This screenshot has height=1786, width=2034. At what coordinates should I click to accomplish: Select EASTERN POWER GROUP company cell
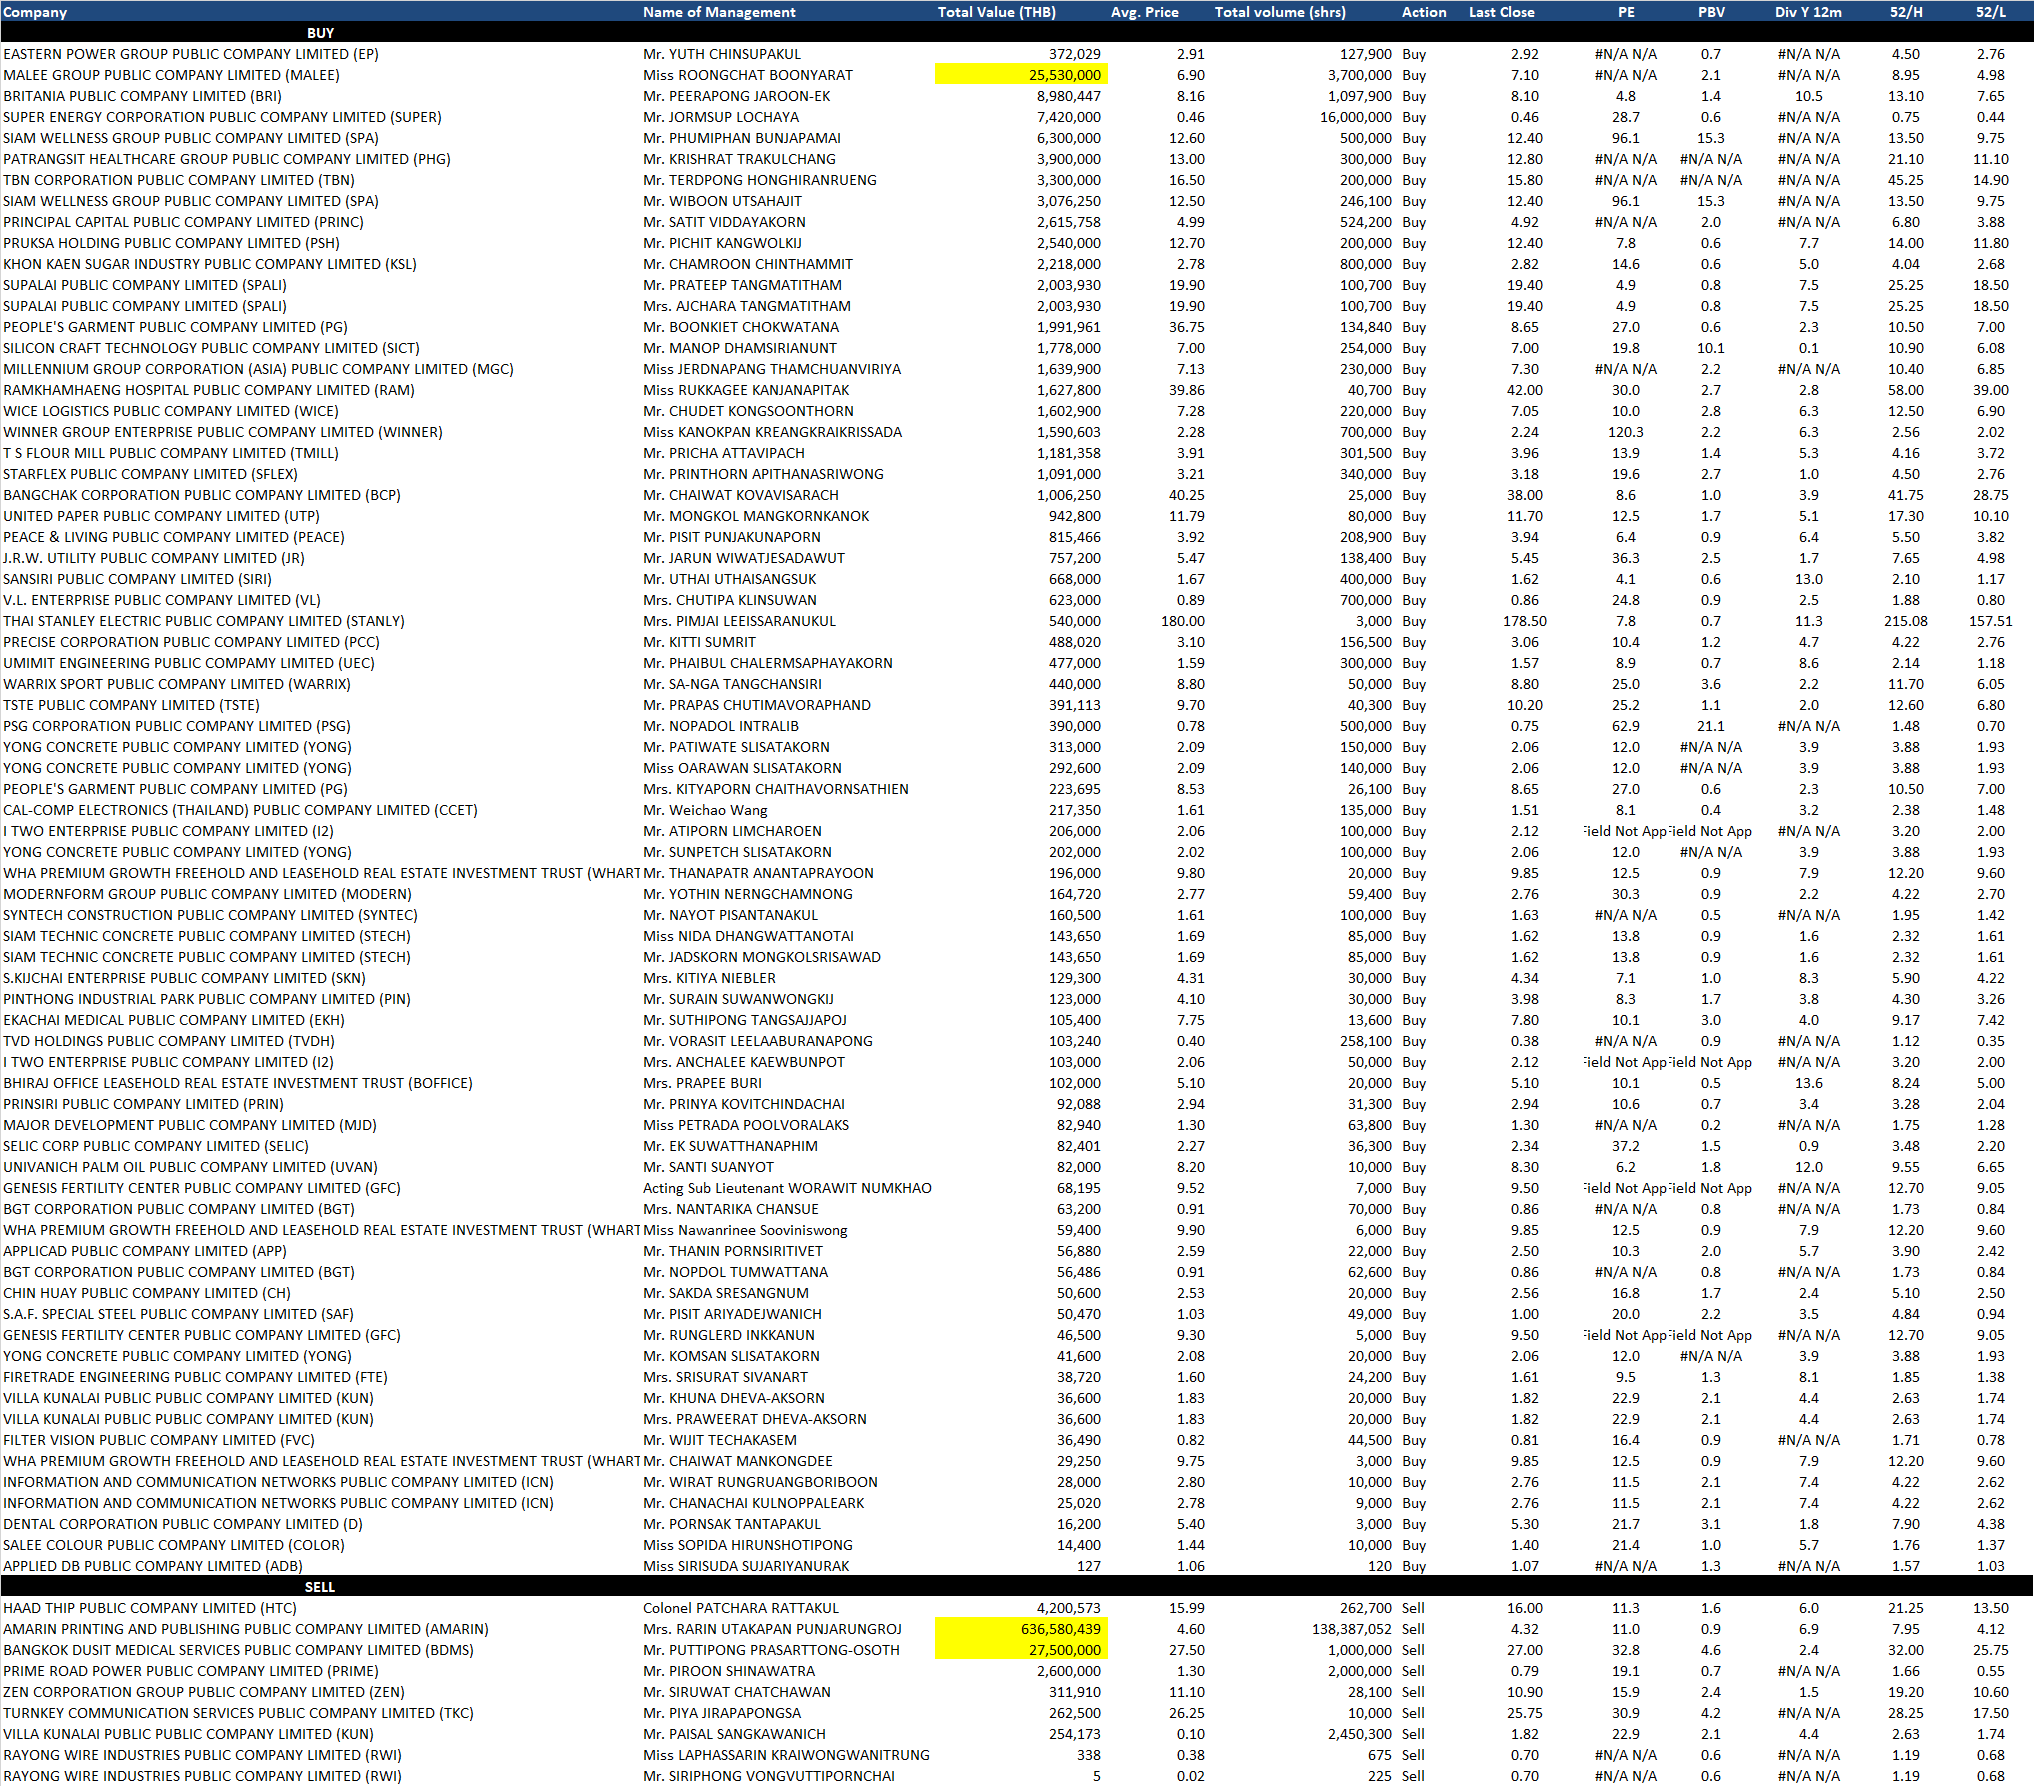(190, 54)
